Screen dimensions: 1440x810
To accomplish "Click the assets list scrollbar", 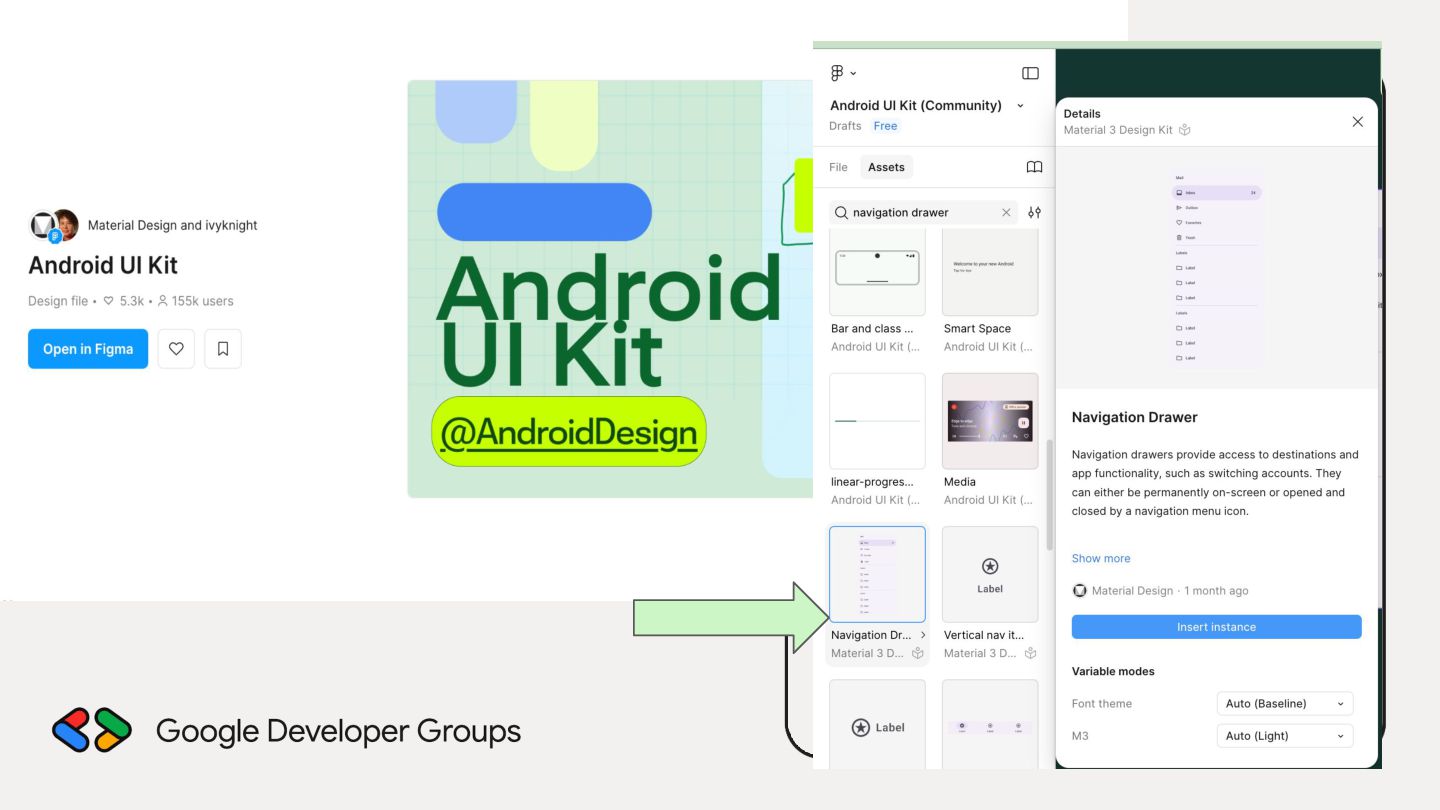I will (1049, 494).
